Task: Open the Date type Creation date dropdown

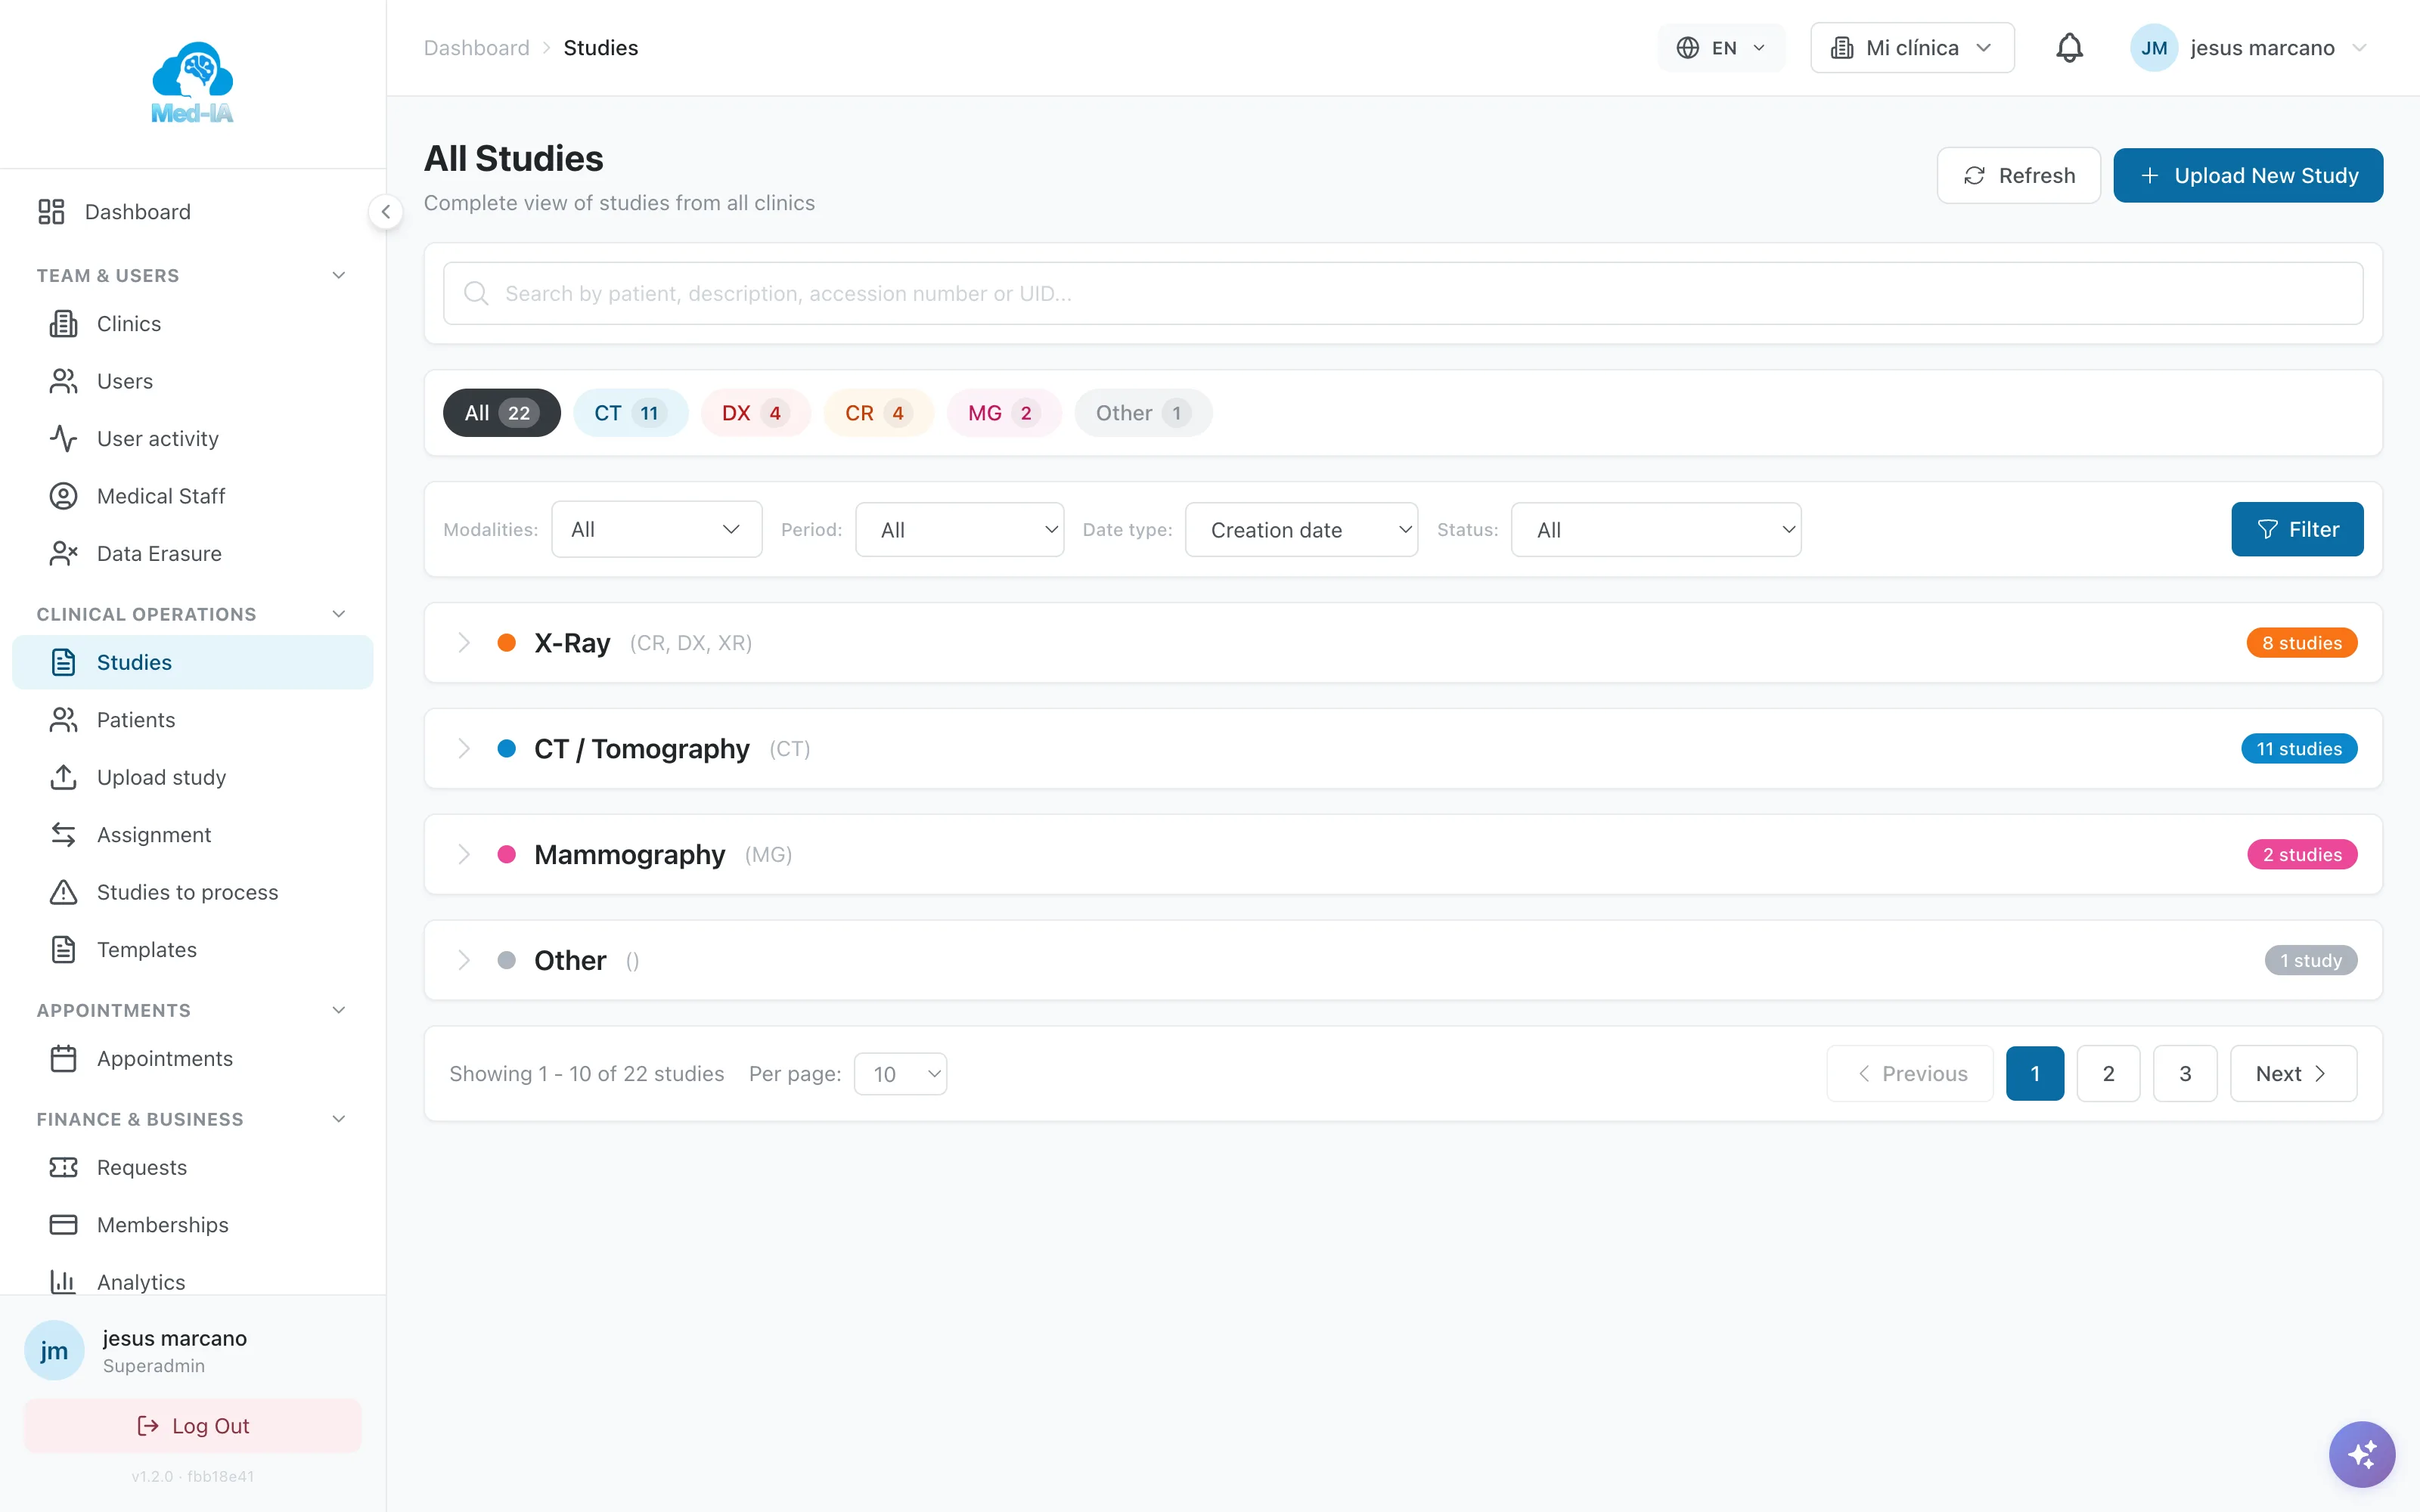Action: pos(1301,529)
